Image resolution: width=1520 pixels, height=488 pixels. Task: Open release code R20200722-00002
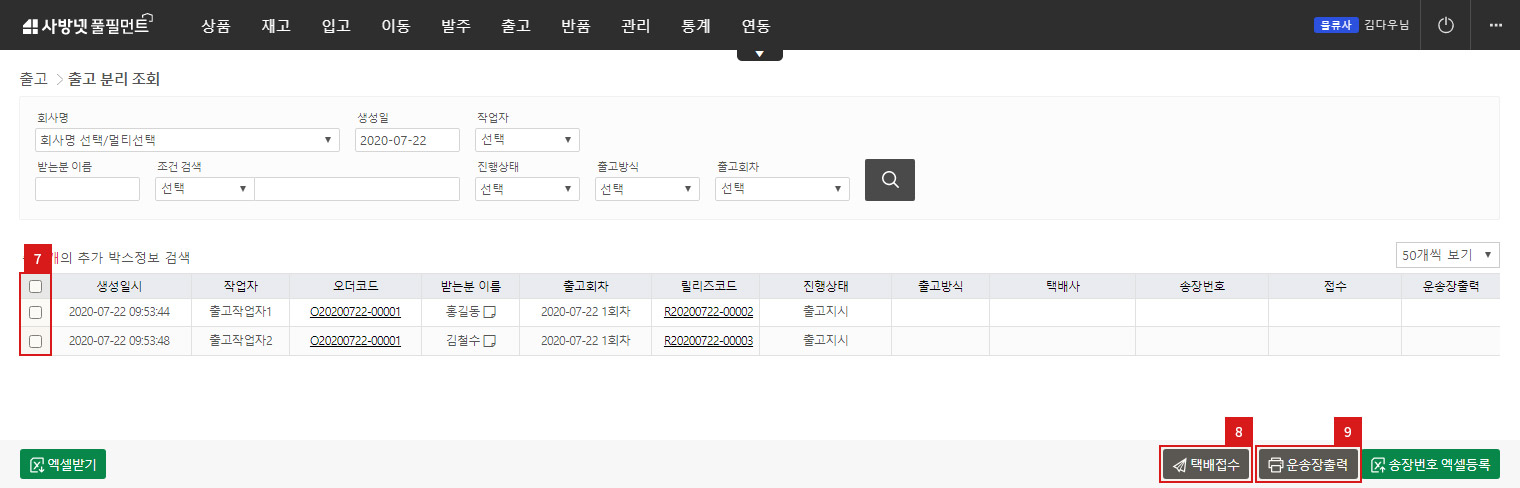(708, 312)
